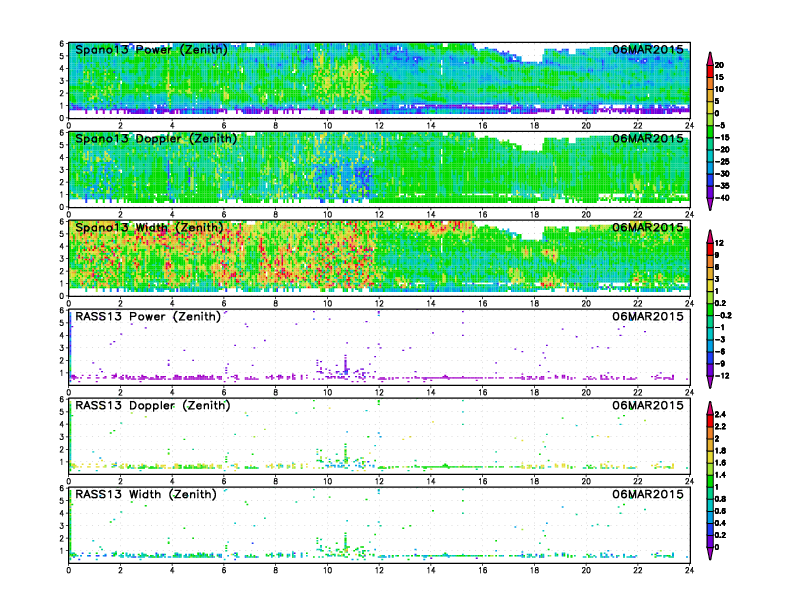
Task: Click the '0.6' label on bottom colorbar
Action: click(721, 511)
